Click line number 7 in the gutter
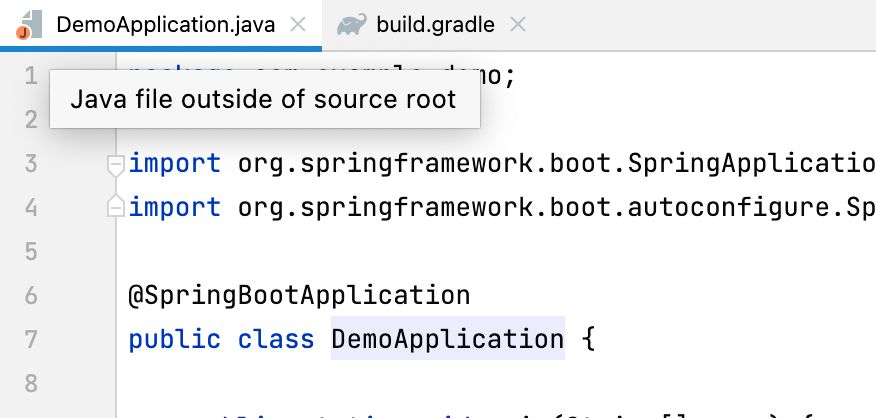The width and height of the screenshot is (876, 418). [x=31, y=339]
